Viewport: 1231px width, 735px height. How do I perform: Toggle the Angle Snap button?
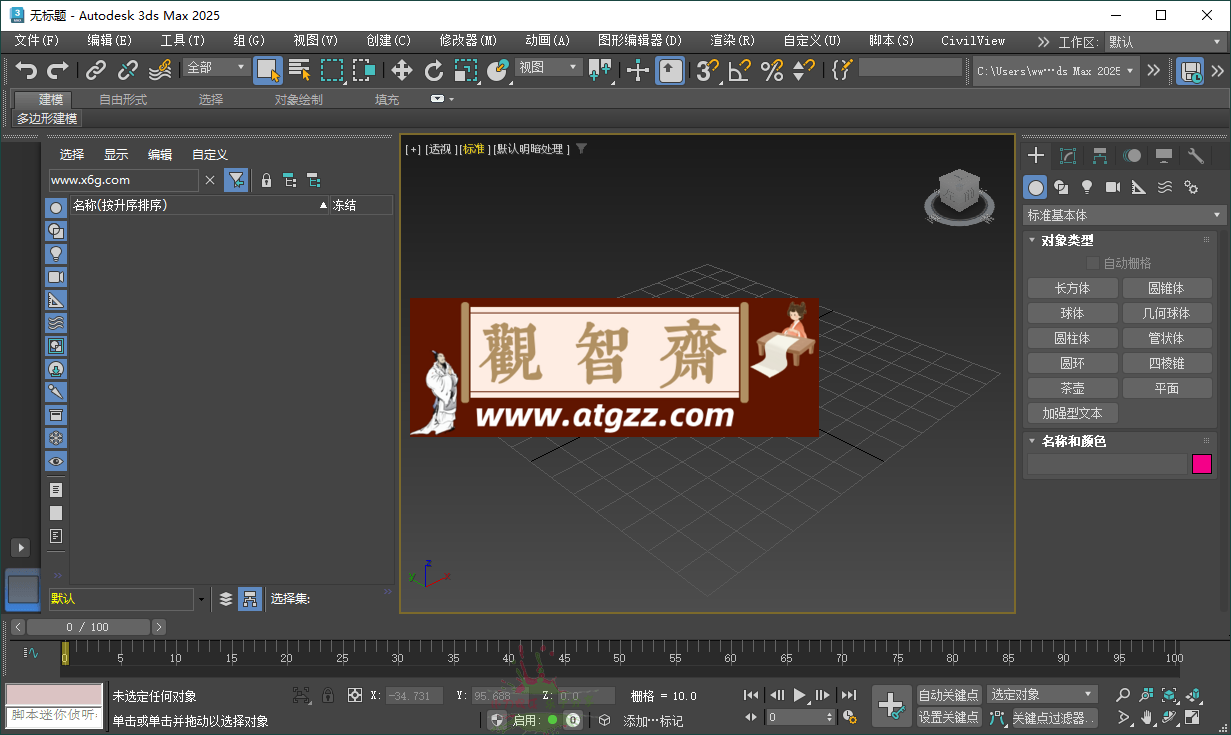click(740, 70)
